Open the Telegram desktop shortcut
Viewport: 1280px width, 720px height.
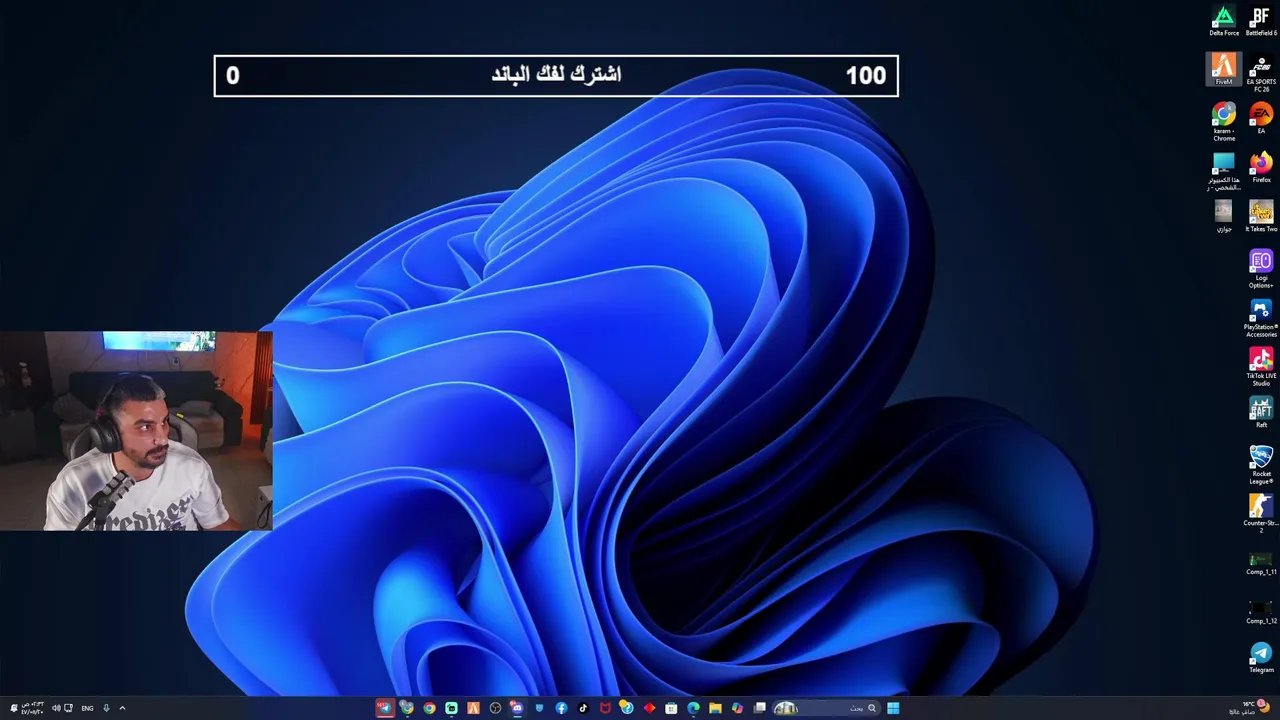pyautogui.click(x=1261, y=657)
